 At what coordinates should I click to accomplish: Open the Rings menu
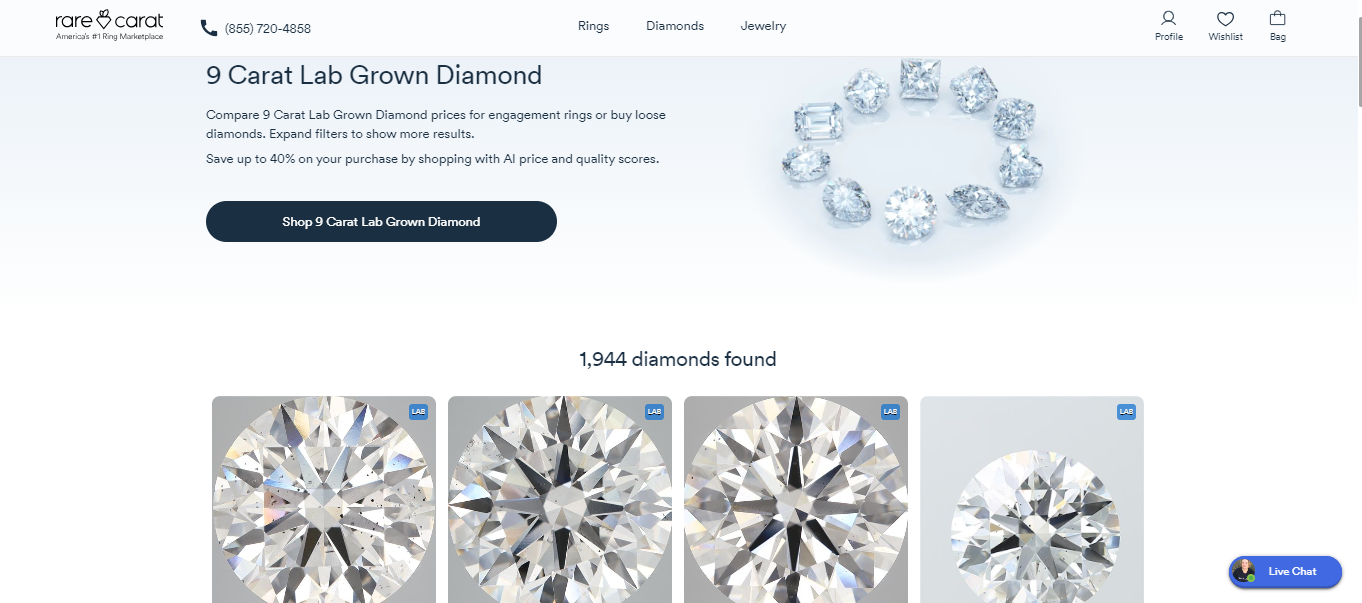click(x=593, y=26)
